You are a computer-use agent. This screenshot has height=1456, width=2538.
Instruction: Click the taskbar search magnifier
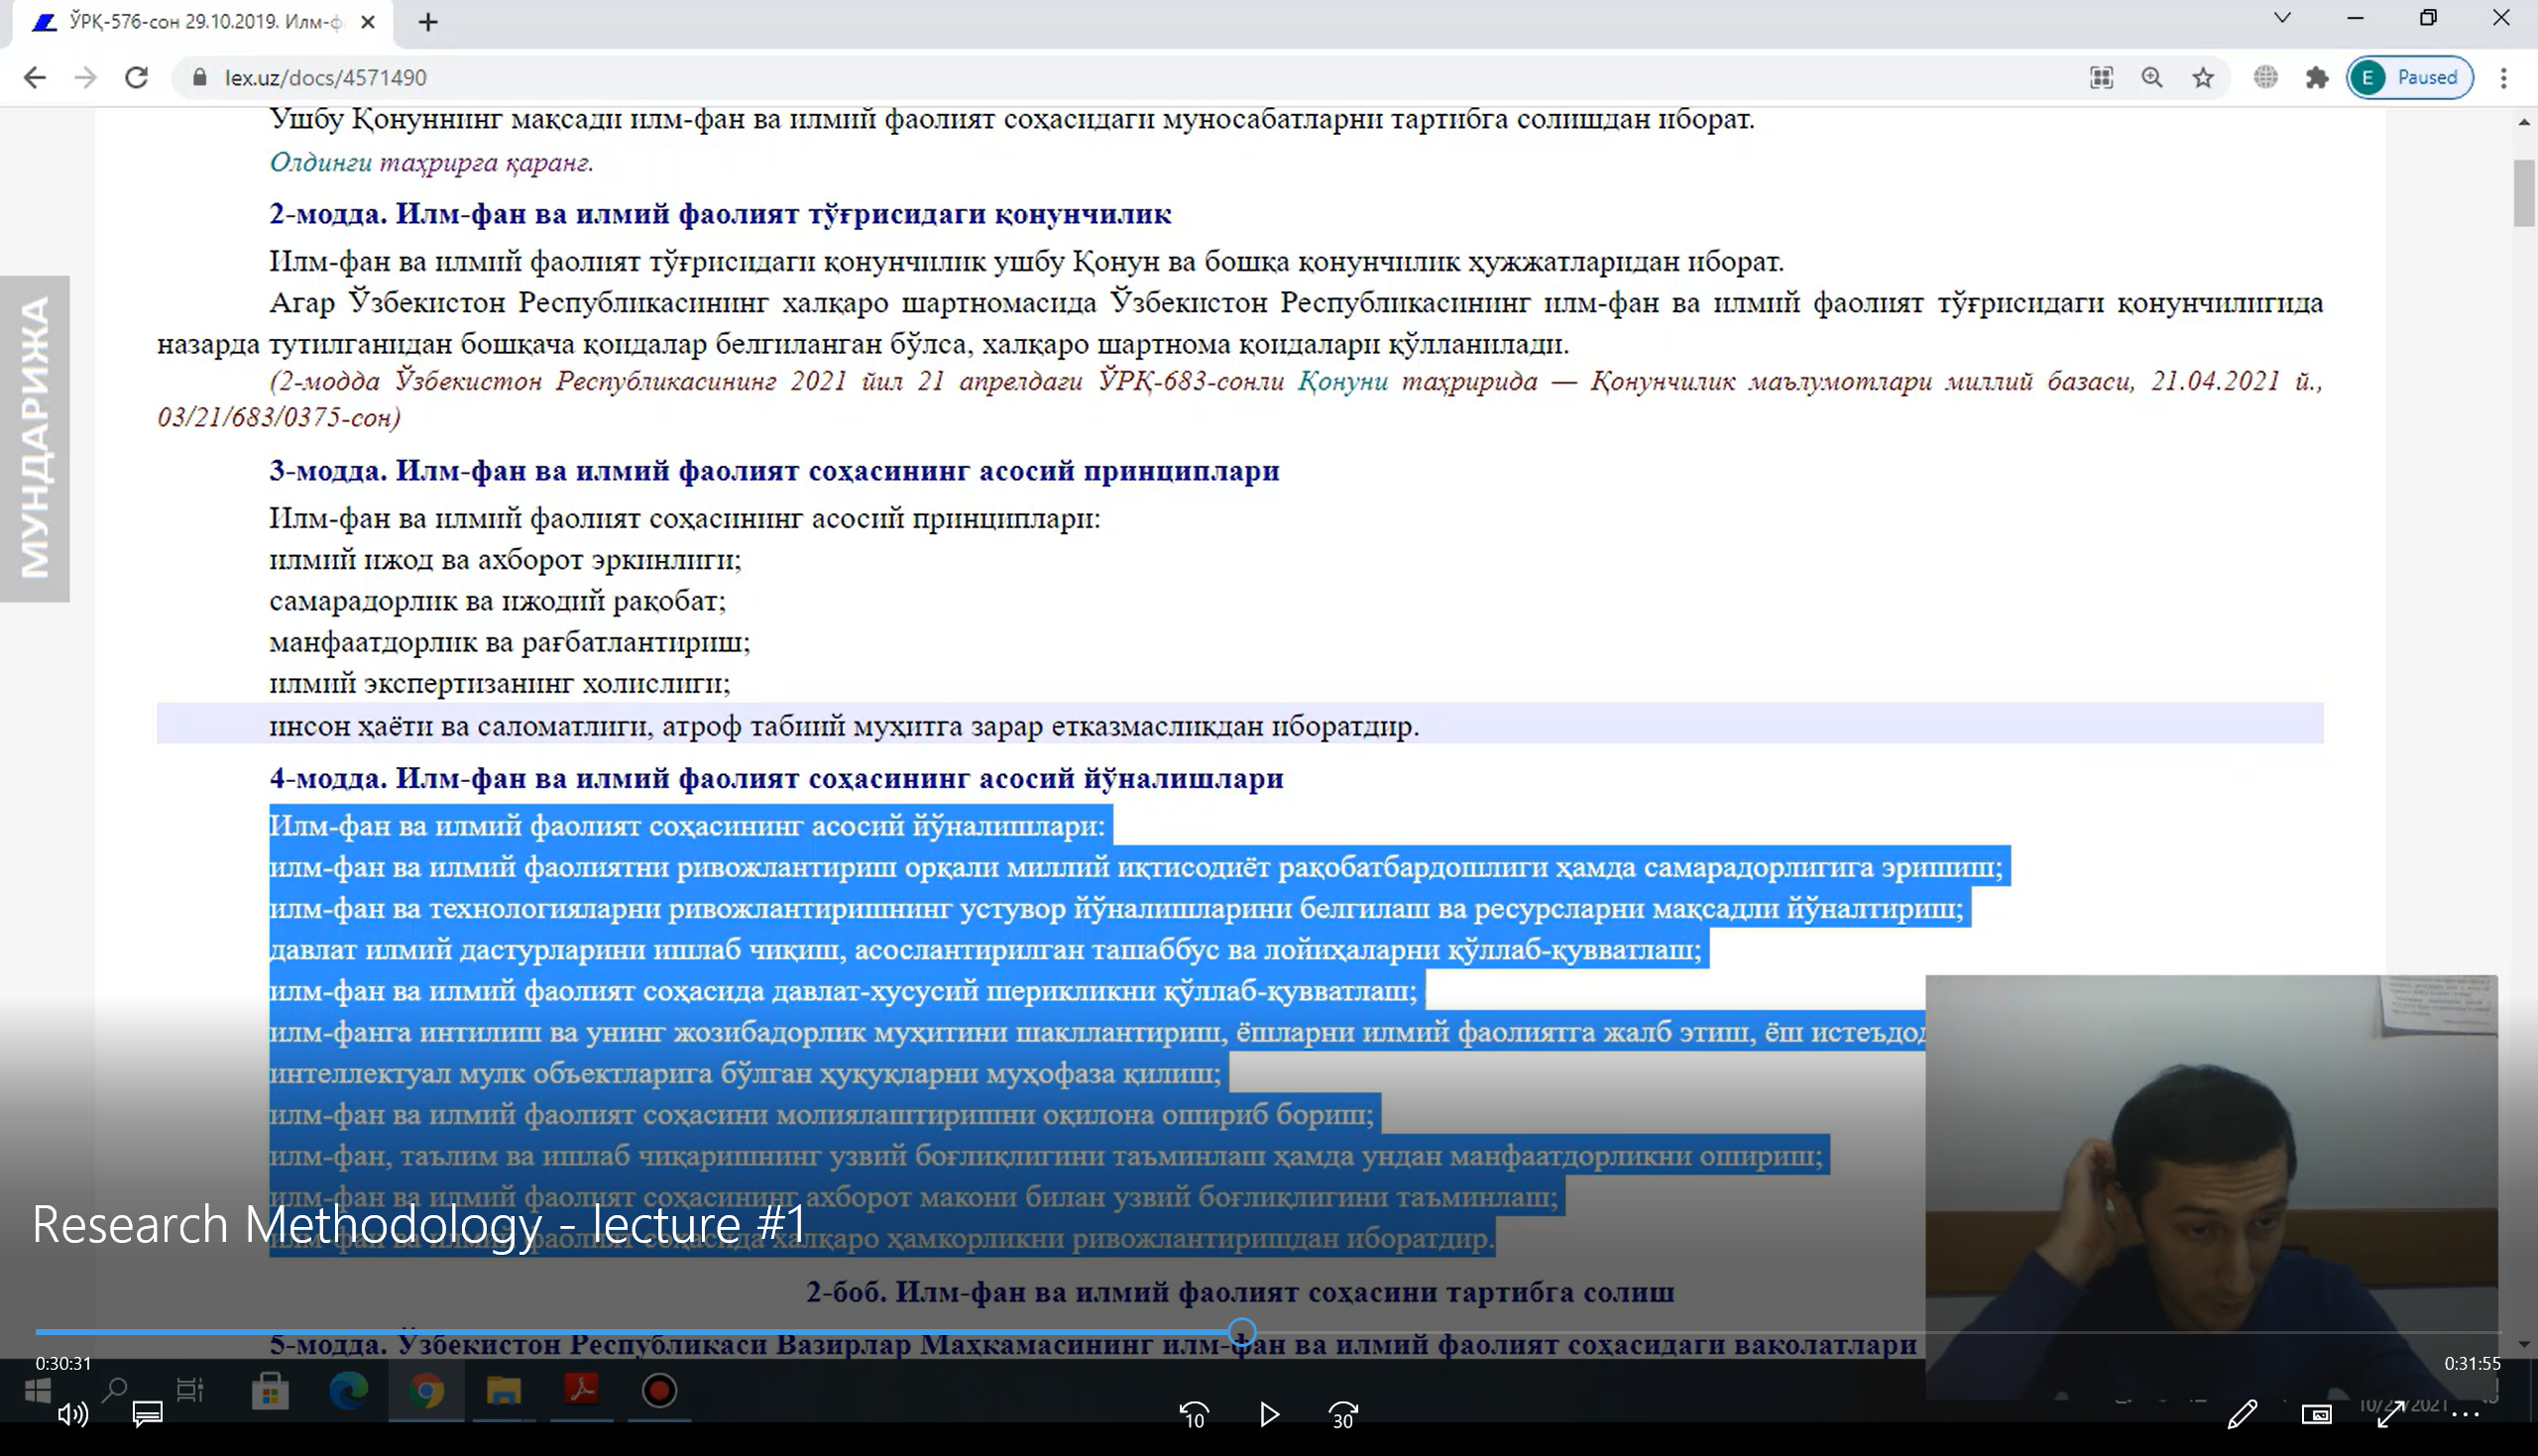click(x=114, y=1390)
